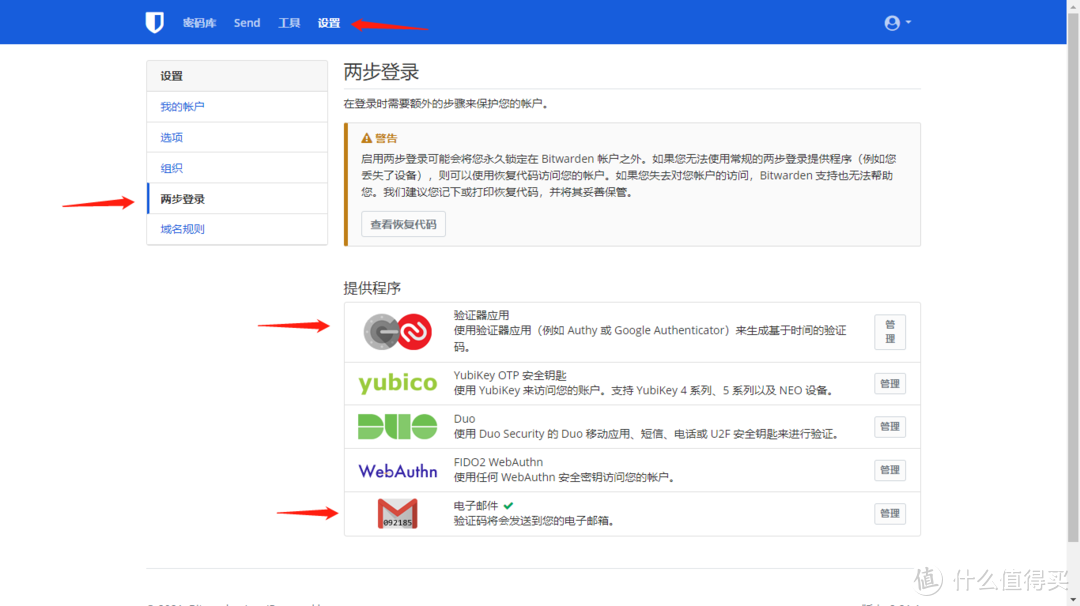1080x606 pixels.
Task: Click the authenticator app icon
Action: tap(397, 331)
